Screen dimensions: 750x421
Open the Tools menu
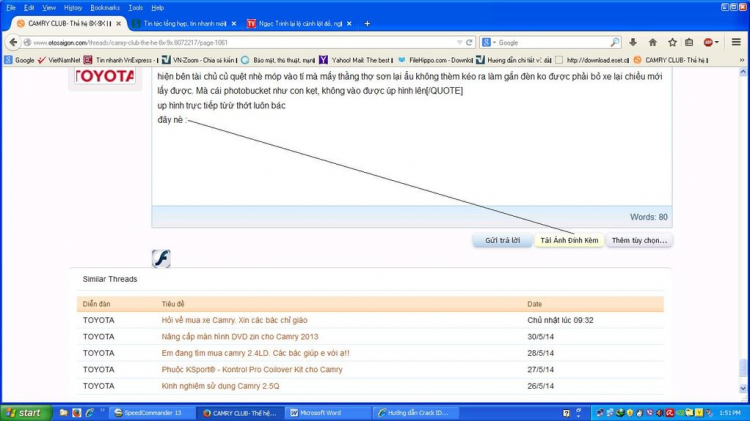[135, 8]
